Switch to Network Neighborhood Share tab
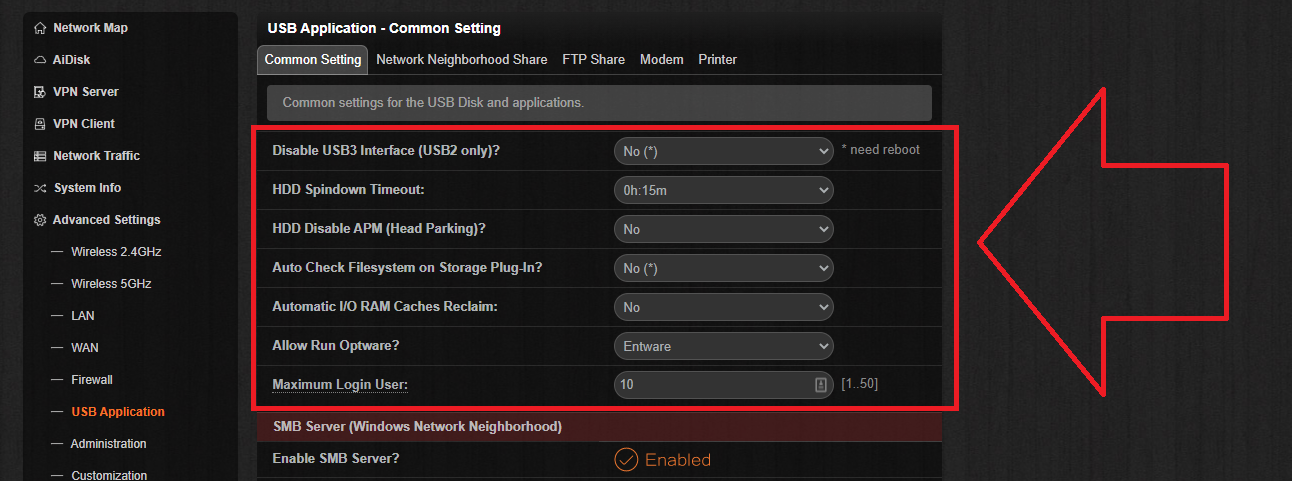This screenshot has height=481, width=1292. coord(462,60)
